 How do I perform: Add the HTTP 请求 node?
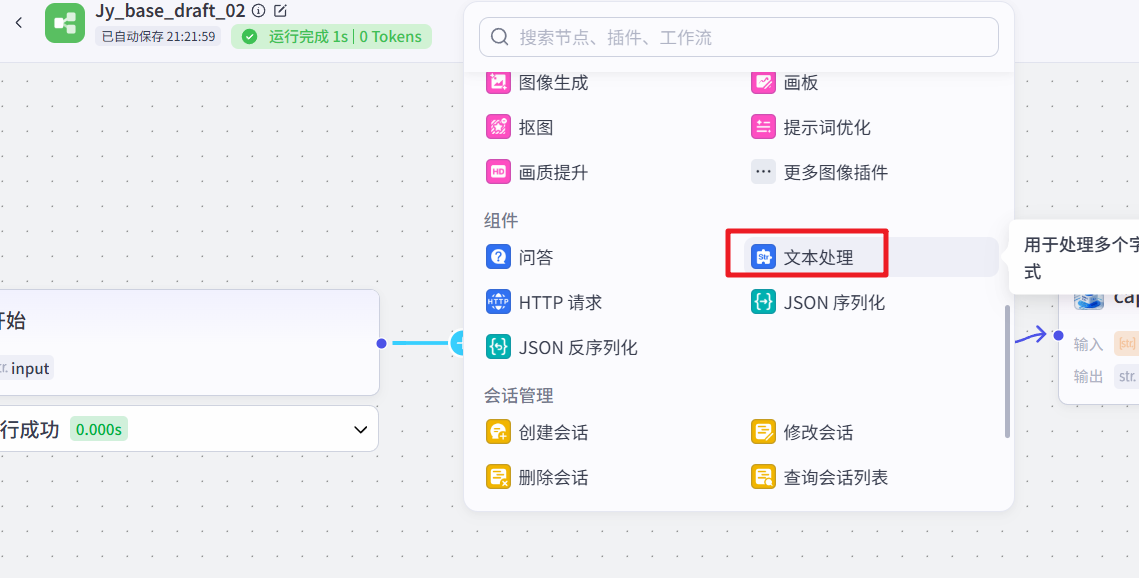click(560, 302)
